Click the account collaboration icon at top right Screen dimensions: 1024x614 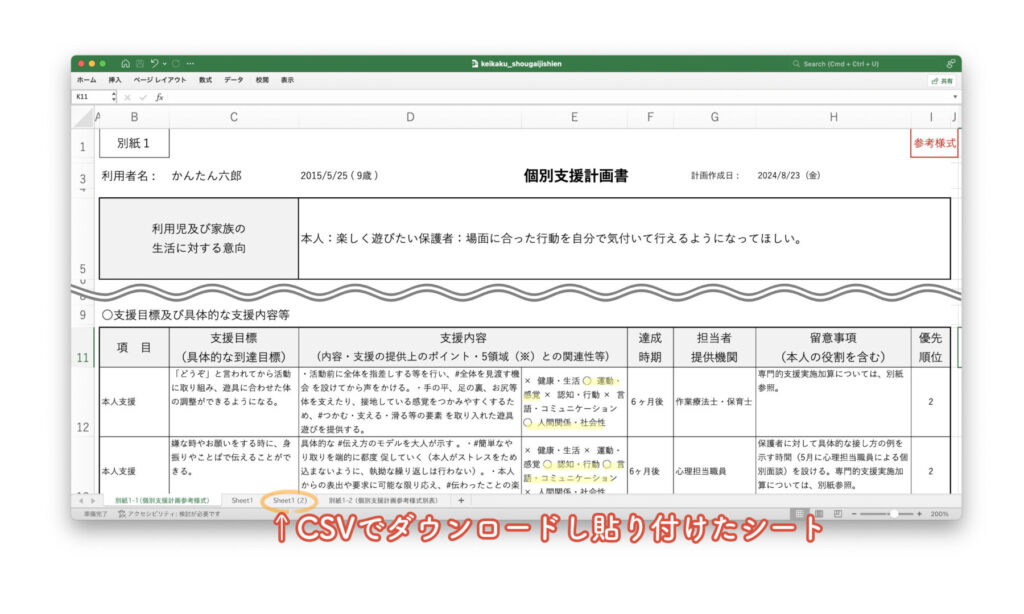click(950, 63)
